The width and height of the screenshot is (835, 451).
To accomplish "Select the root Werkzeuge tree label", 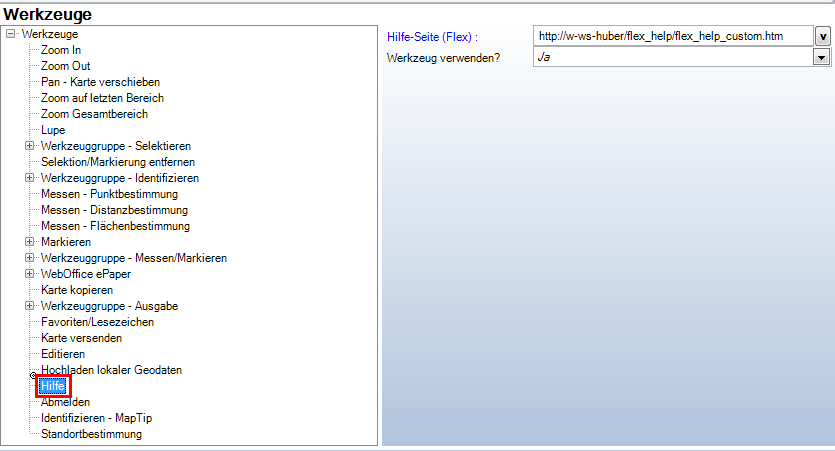I will 50,34.
